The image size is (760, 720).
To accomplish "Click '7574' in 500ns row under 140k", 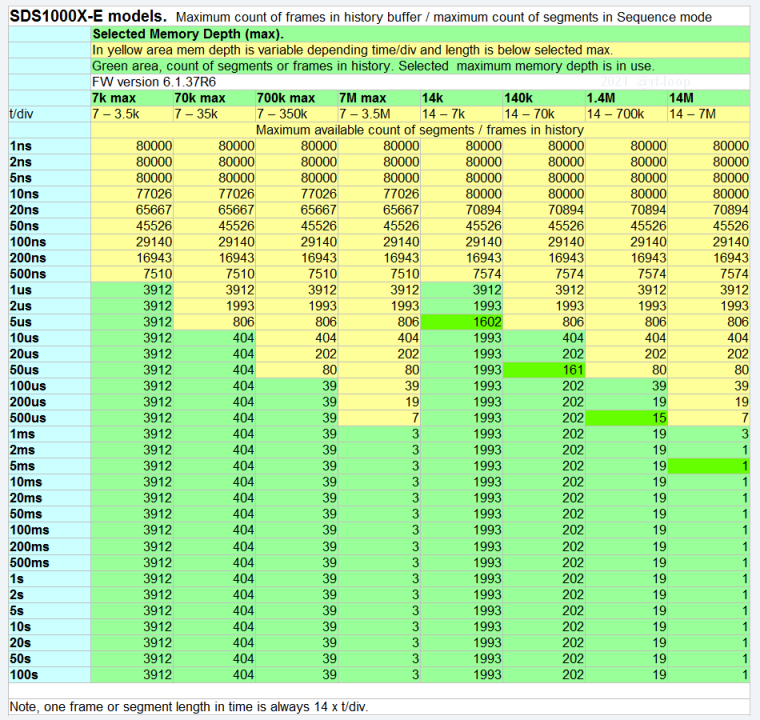I will click(544, 274).
